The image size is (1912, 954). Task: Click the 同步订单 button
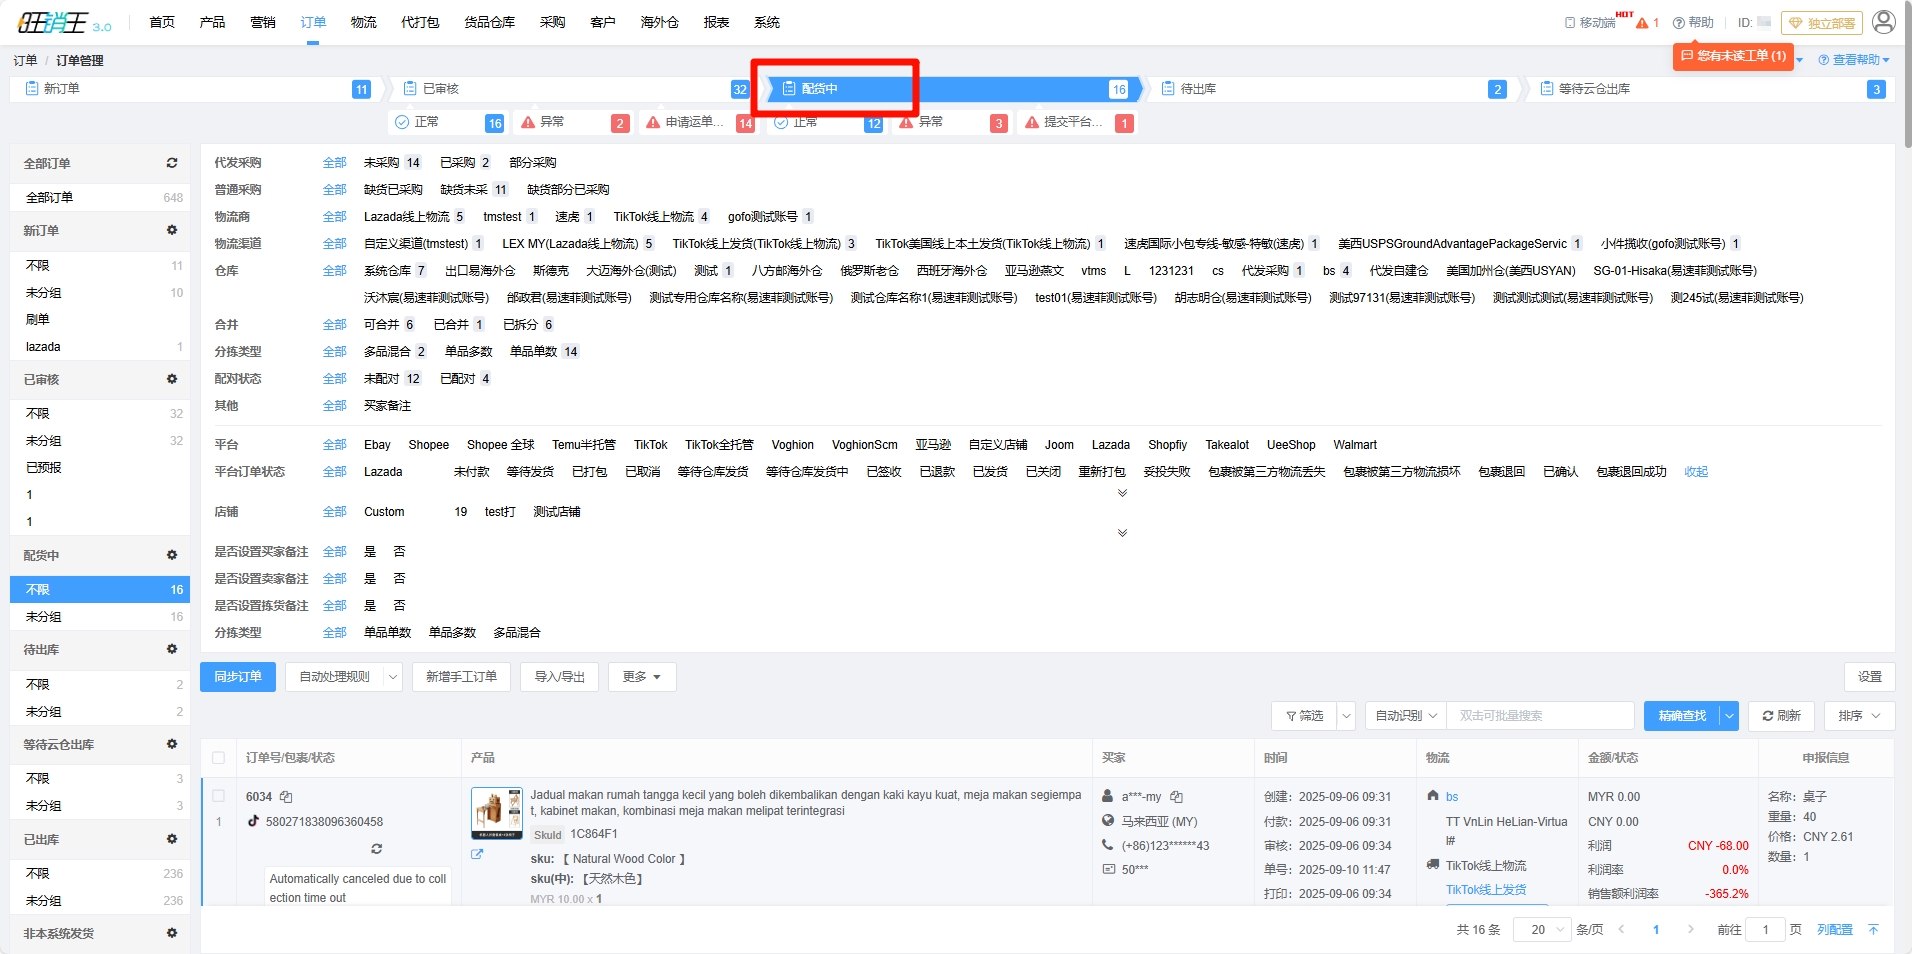tap(238, 677)
